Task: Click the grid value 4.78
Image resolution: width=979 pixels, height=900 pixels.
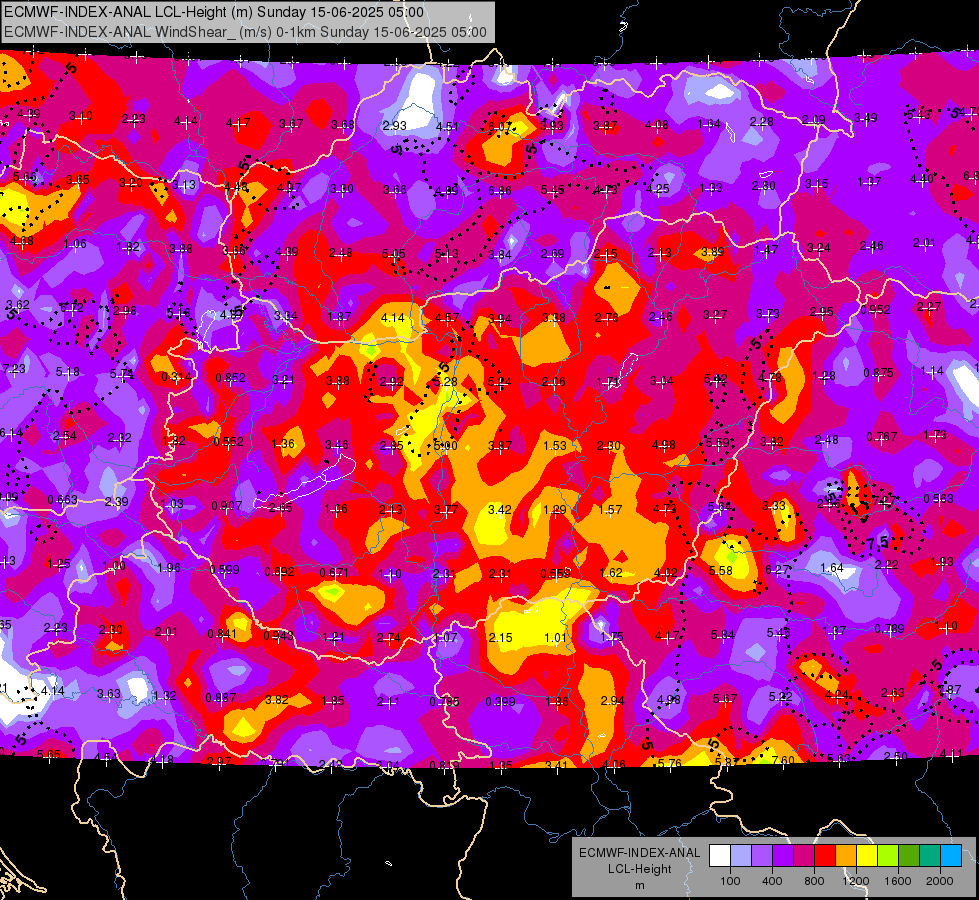Action: (770, 377)
